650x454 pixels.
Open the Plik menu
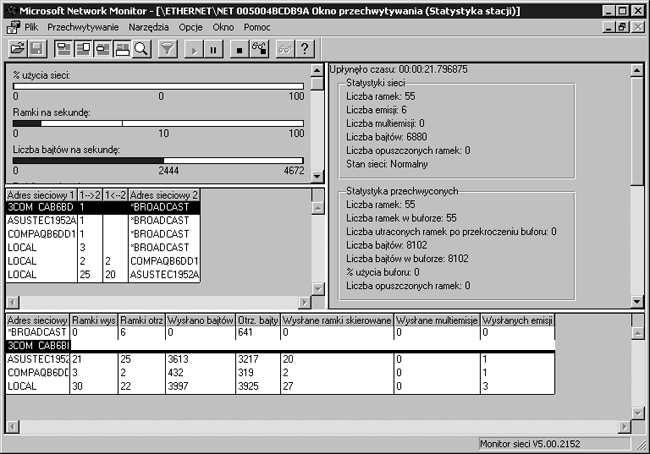tap(31, 27)
